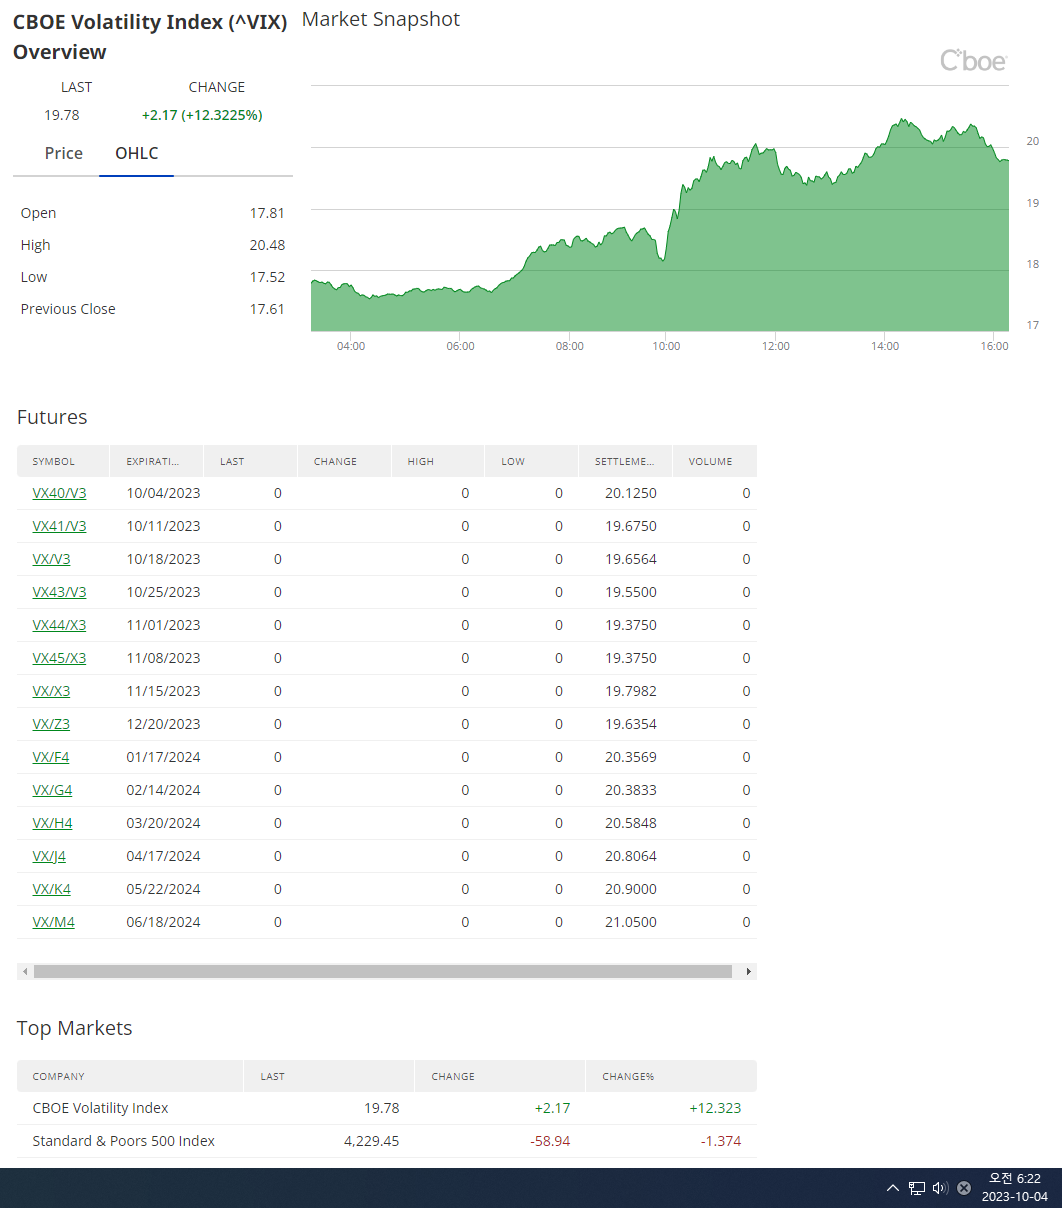The height and width of the screenshot is (1208, 1062).
Task: Open the VX44/X3 futures link
Action: (59, 625)
